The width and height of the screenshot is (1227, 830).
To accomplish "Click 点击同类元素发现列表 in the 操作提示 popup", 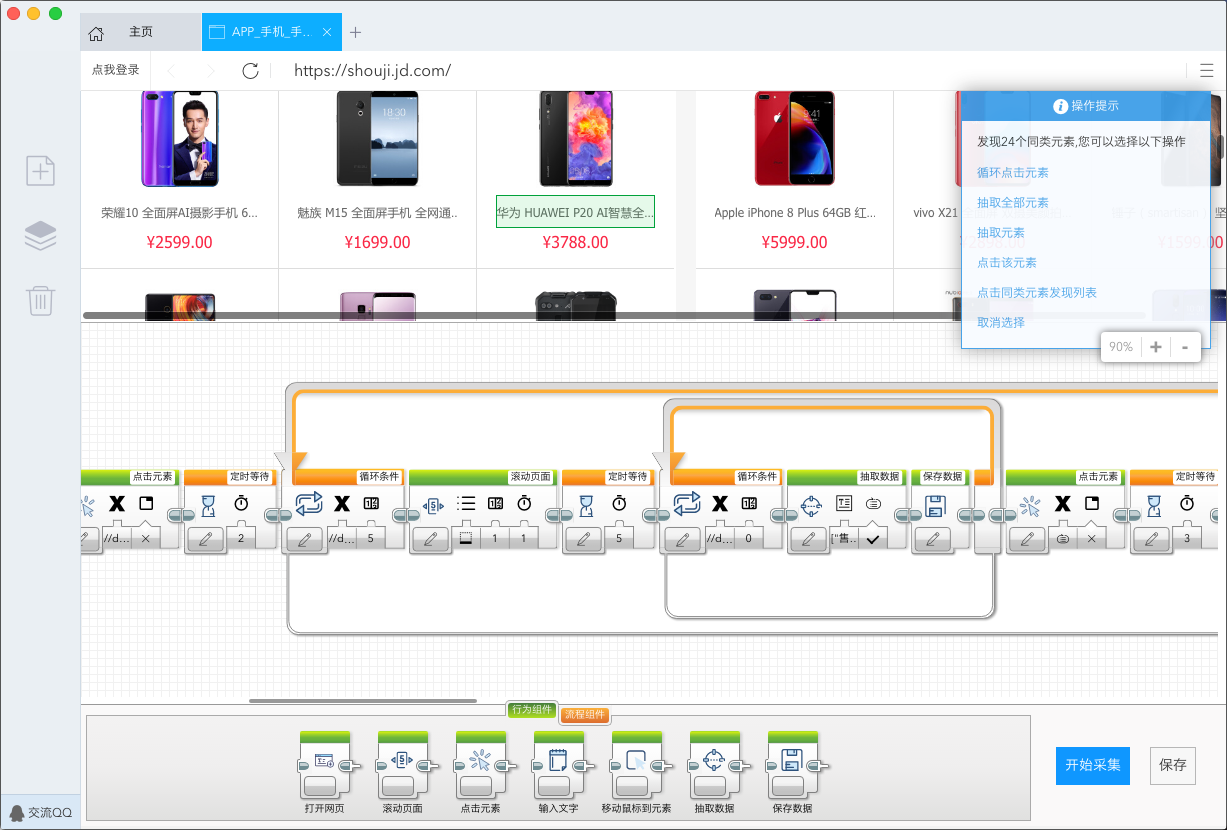I will click(x=1037, y=293).
